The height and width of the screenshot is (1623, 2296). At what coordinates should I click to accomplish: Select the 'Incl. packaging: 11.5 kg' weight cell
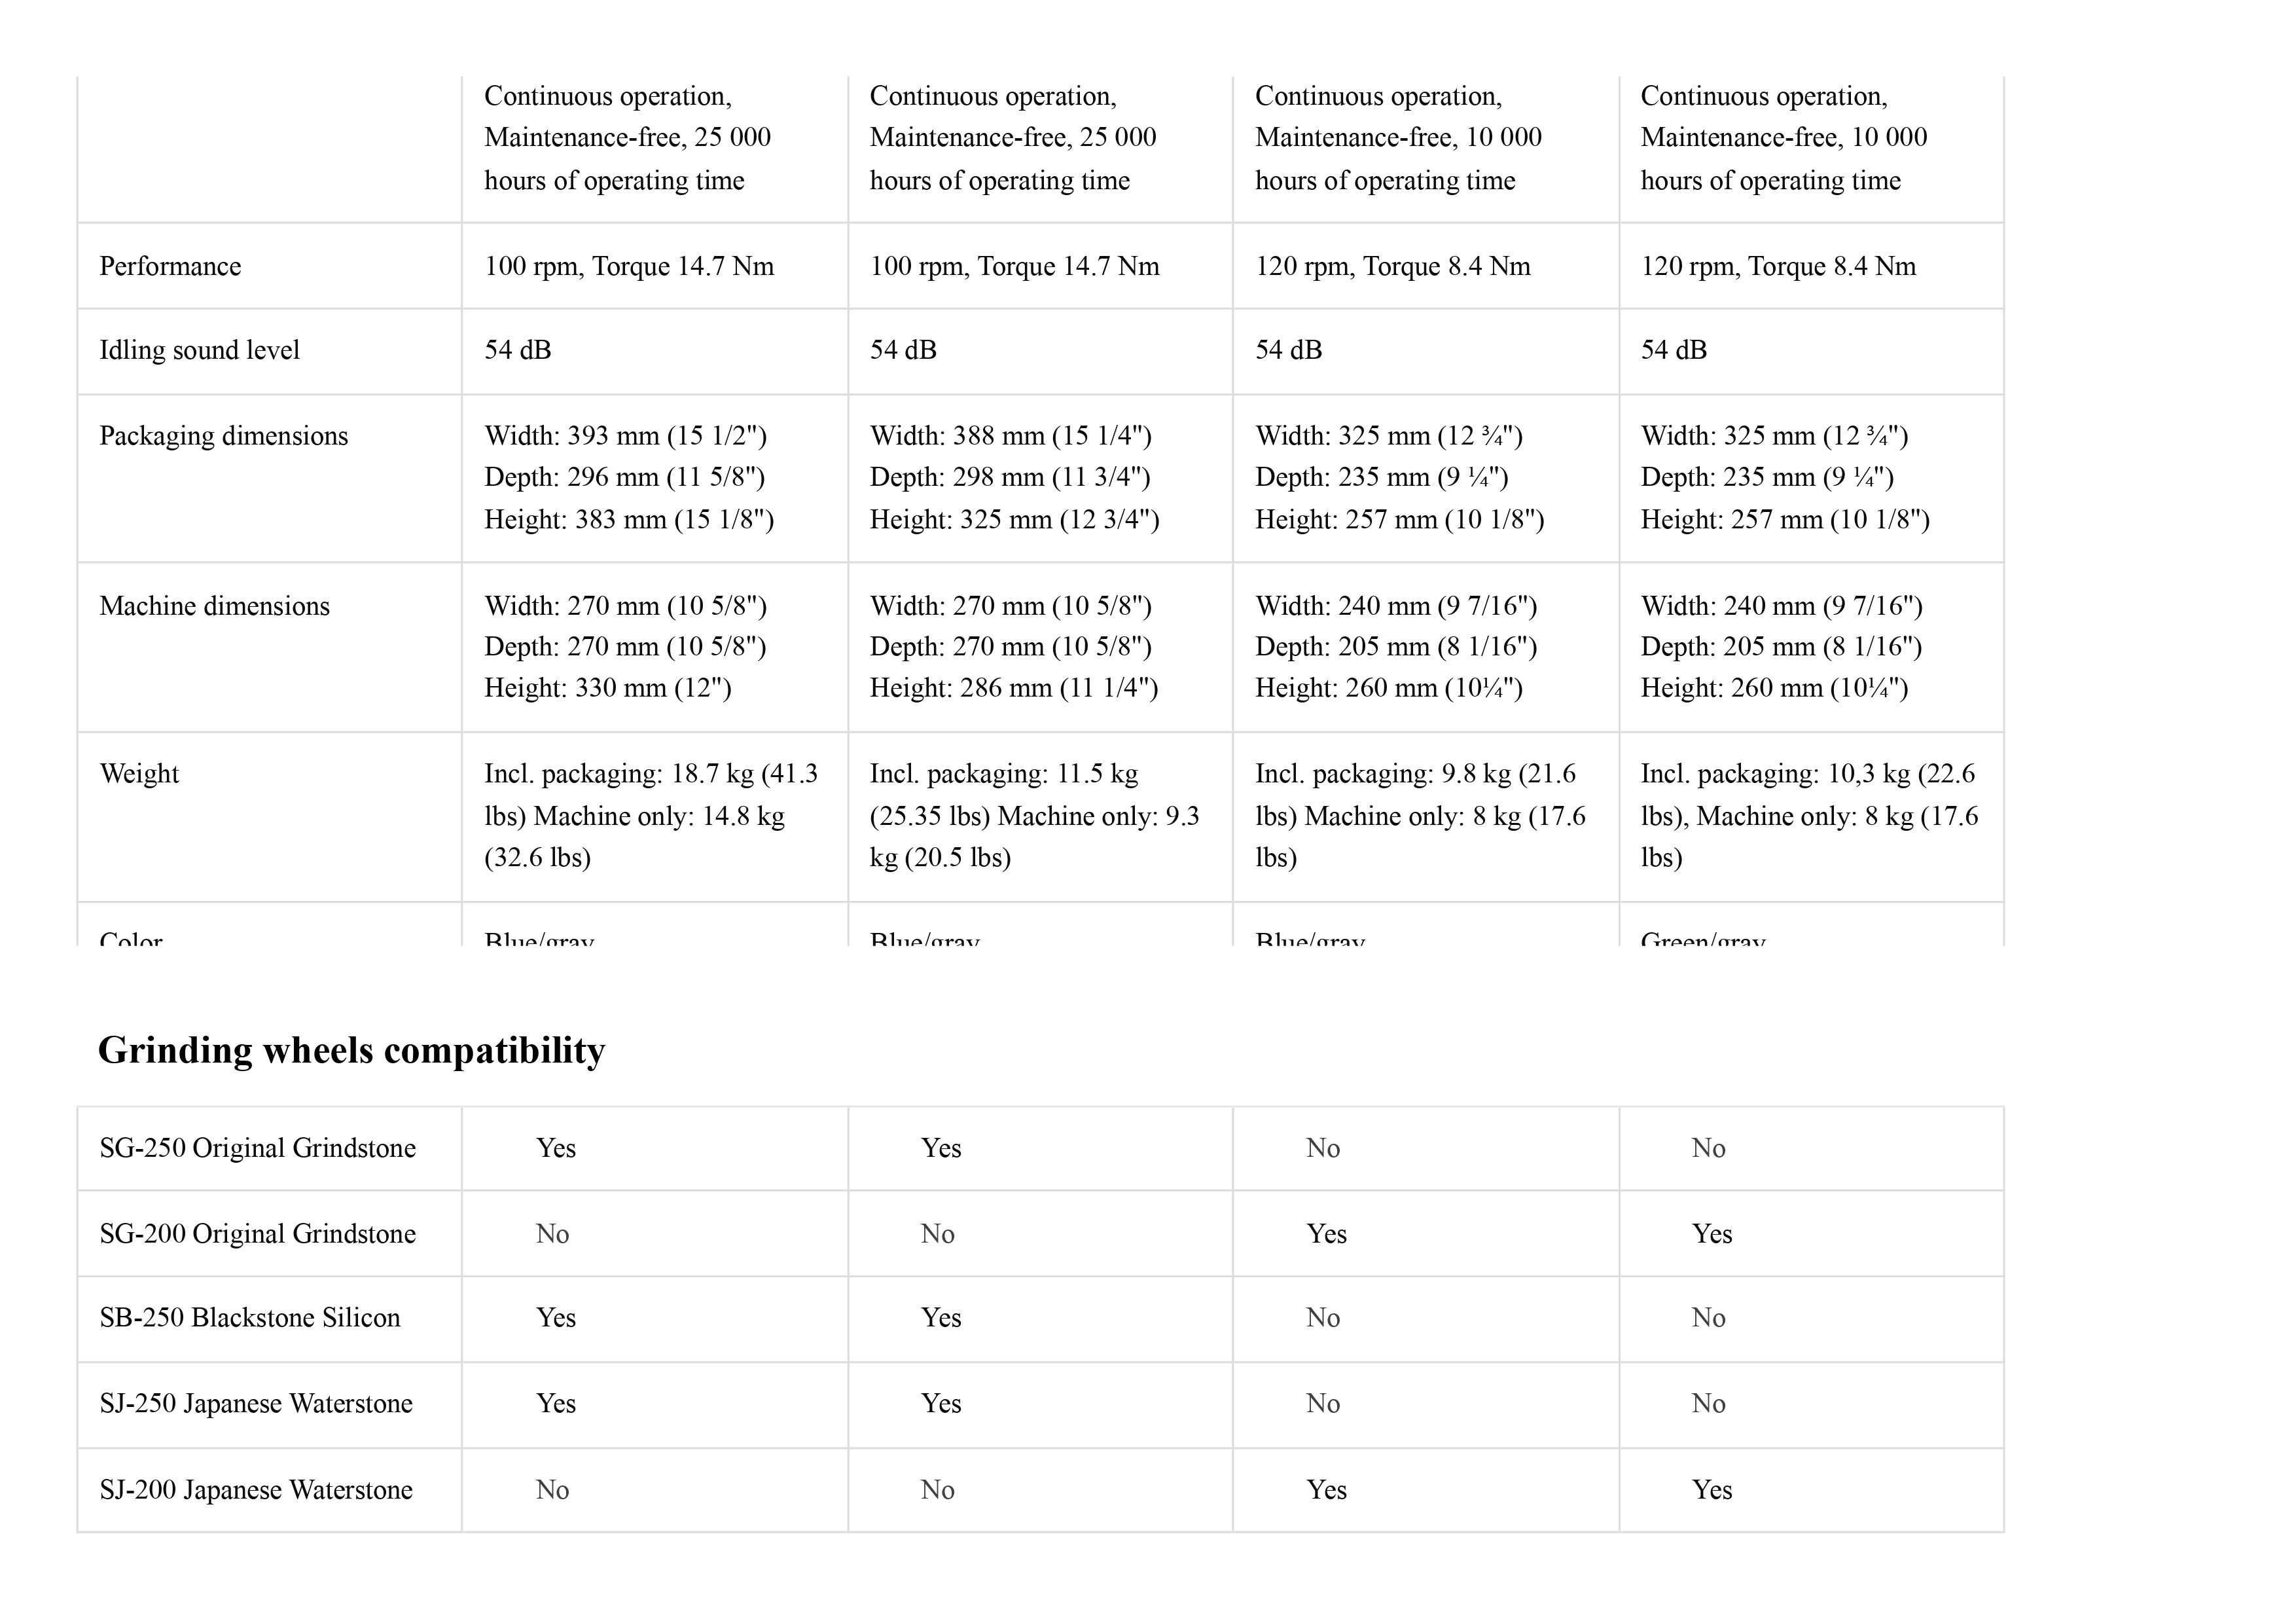tap(1034, 816)
